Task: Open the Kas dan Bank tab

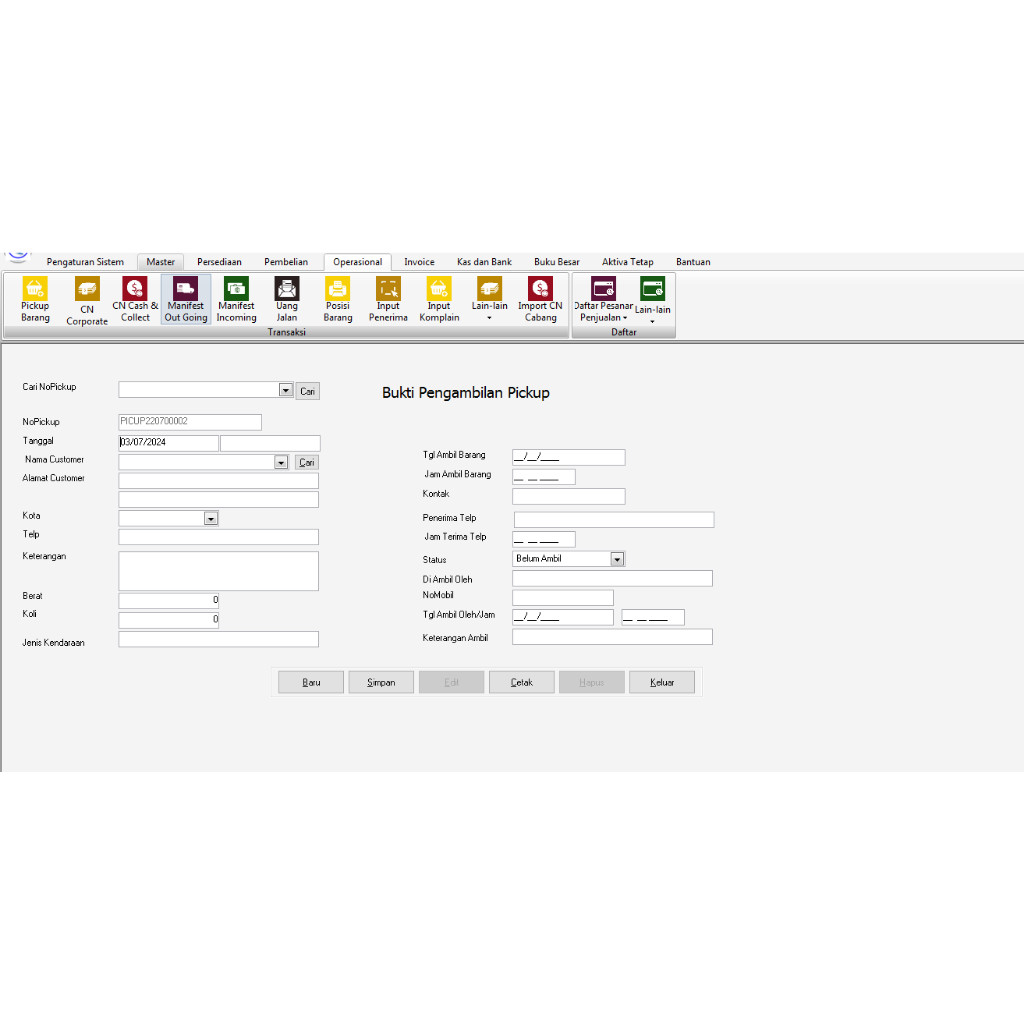Action: [485, 262]
